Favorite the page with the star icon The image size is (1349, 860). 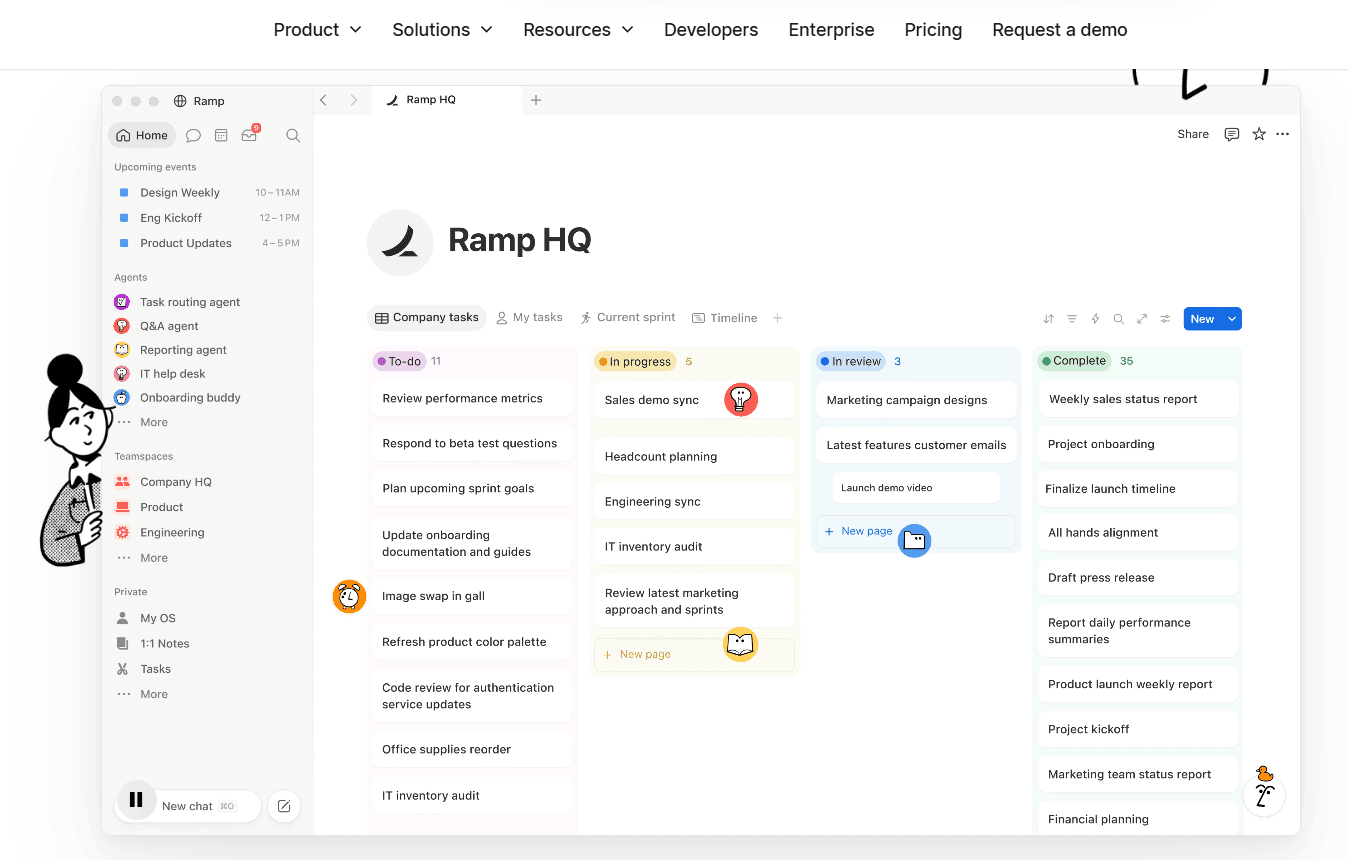[1259, 134]
